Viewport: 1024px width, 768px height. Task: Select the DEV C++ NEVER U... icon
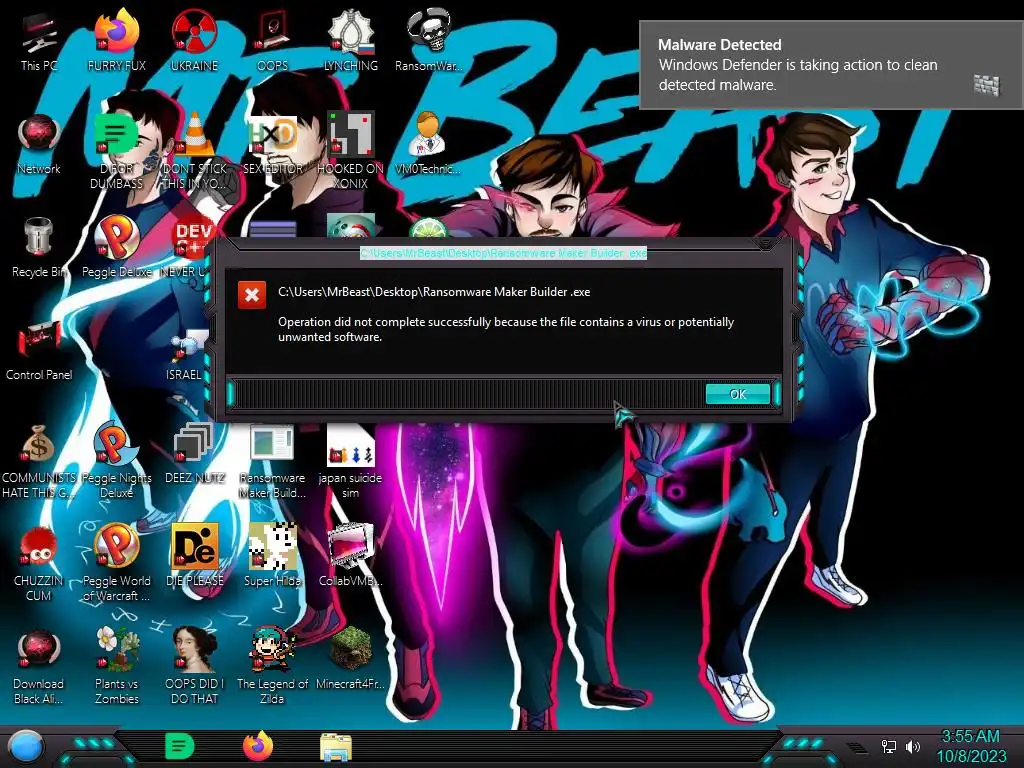tap(189, 247)
